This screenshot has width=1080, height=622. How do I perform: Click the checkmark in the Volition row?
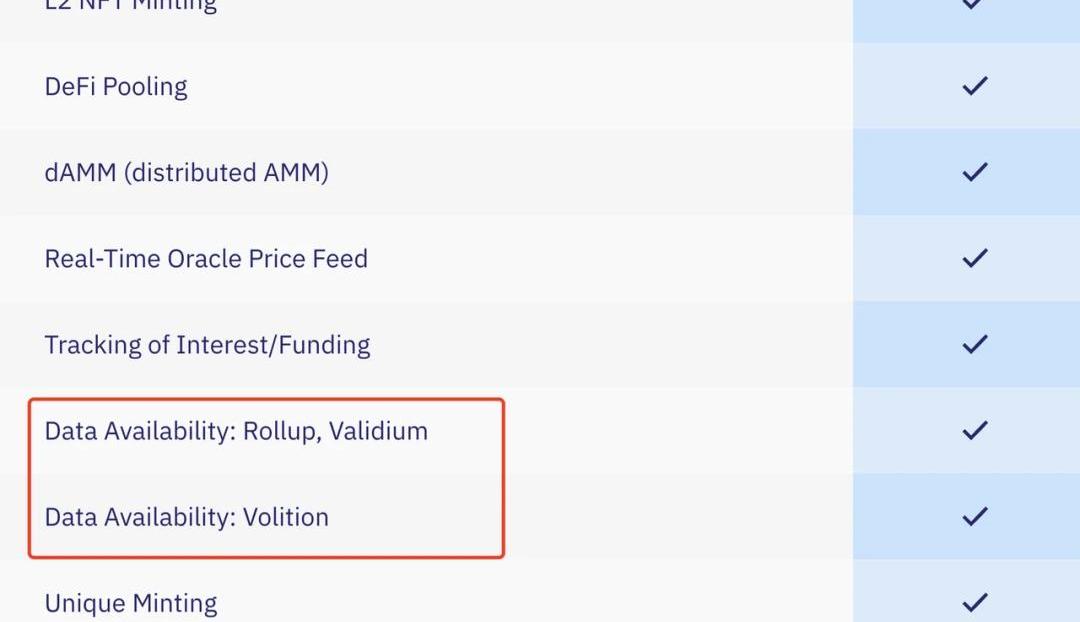[974, 517]
